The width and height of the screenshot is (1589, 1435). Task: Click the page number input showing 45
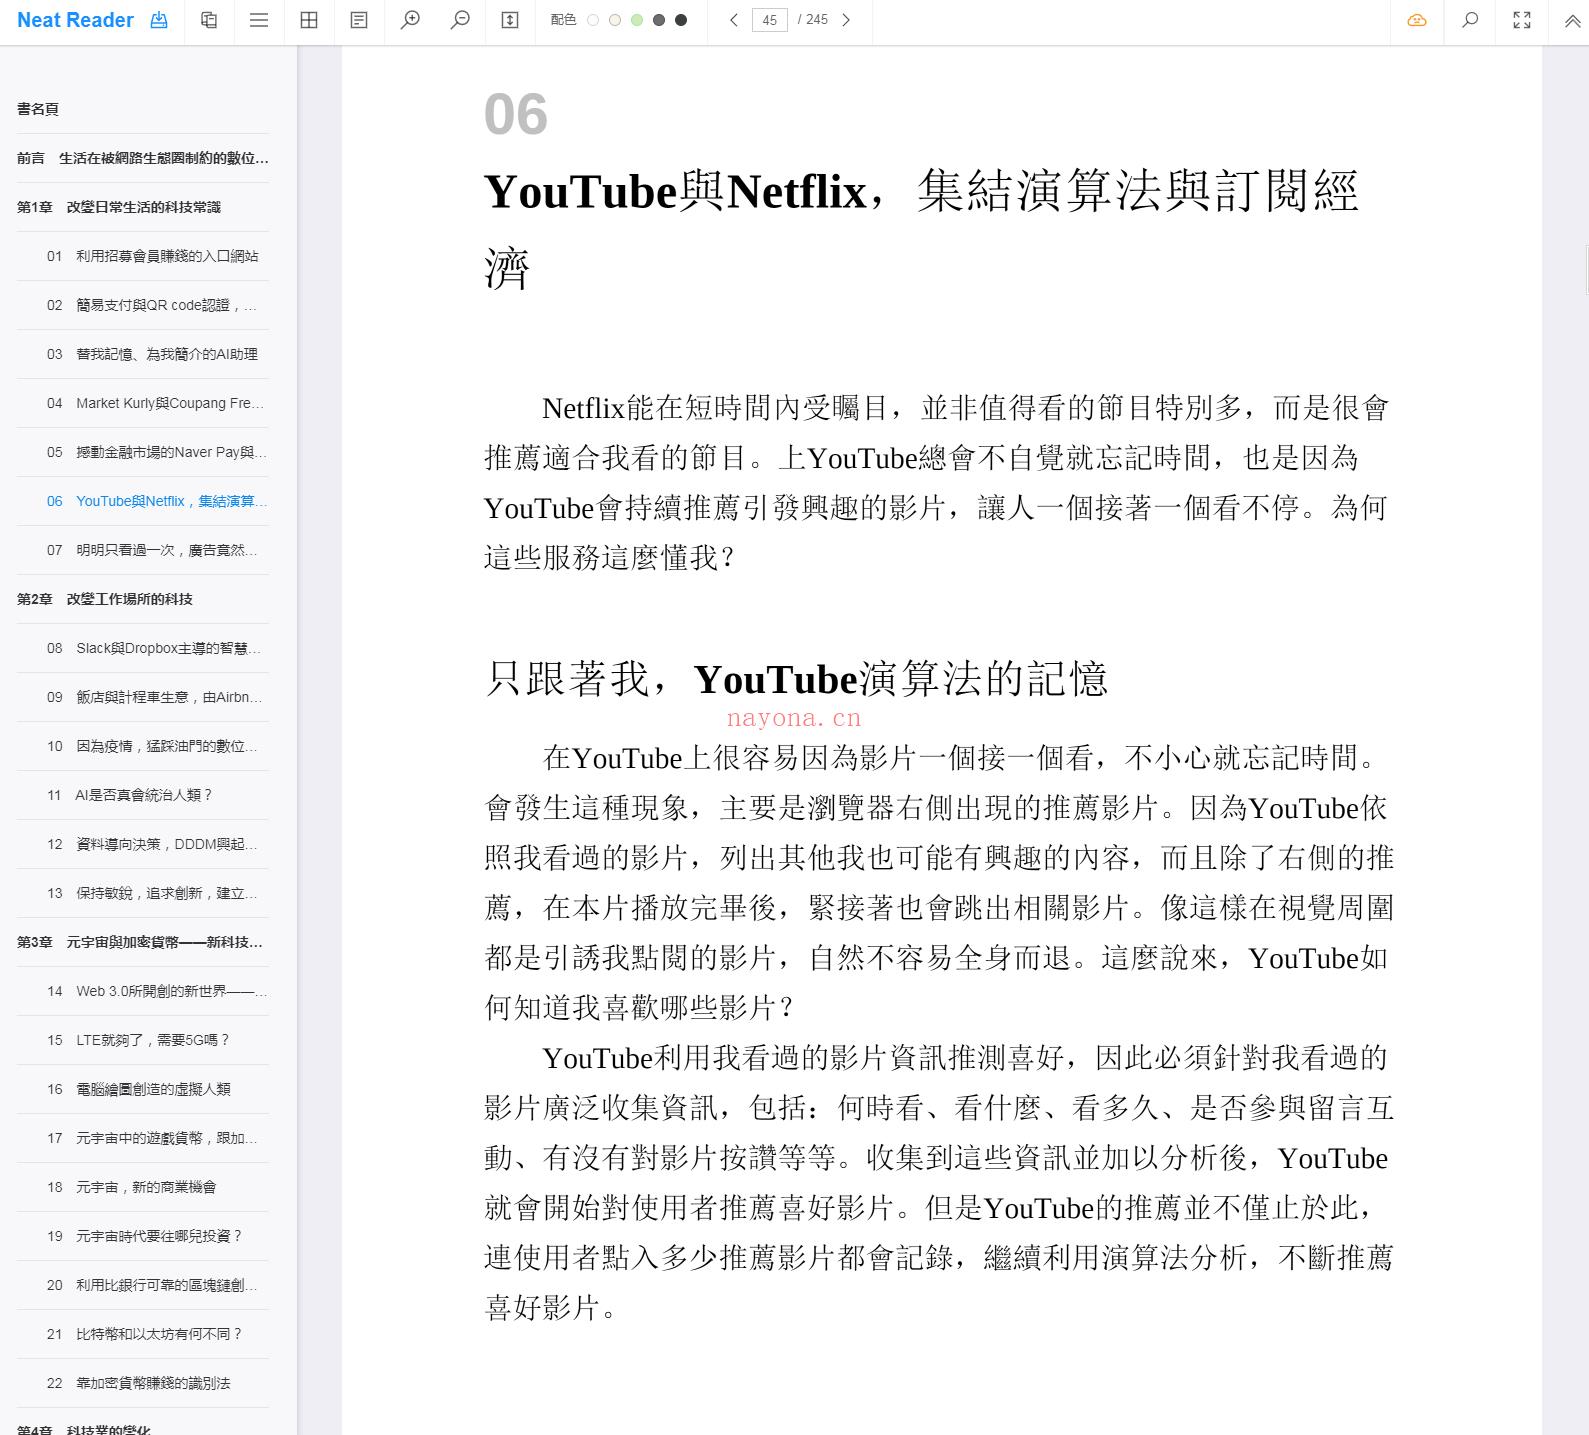tap(769, 20)
